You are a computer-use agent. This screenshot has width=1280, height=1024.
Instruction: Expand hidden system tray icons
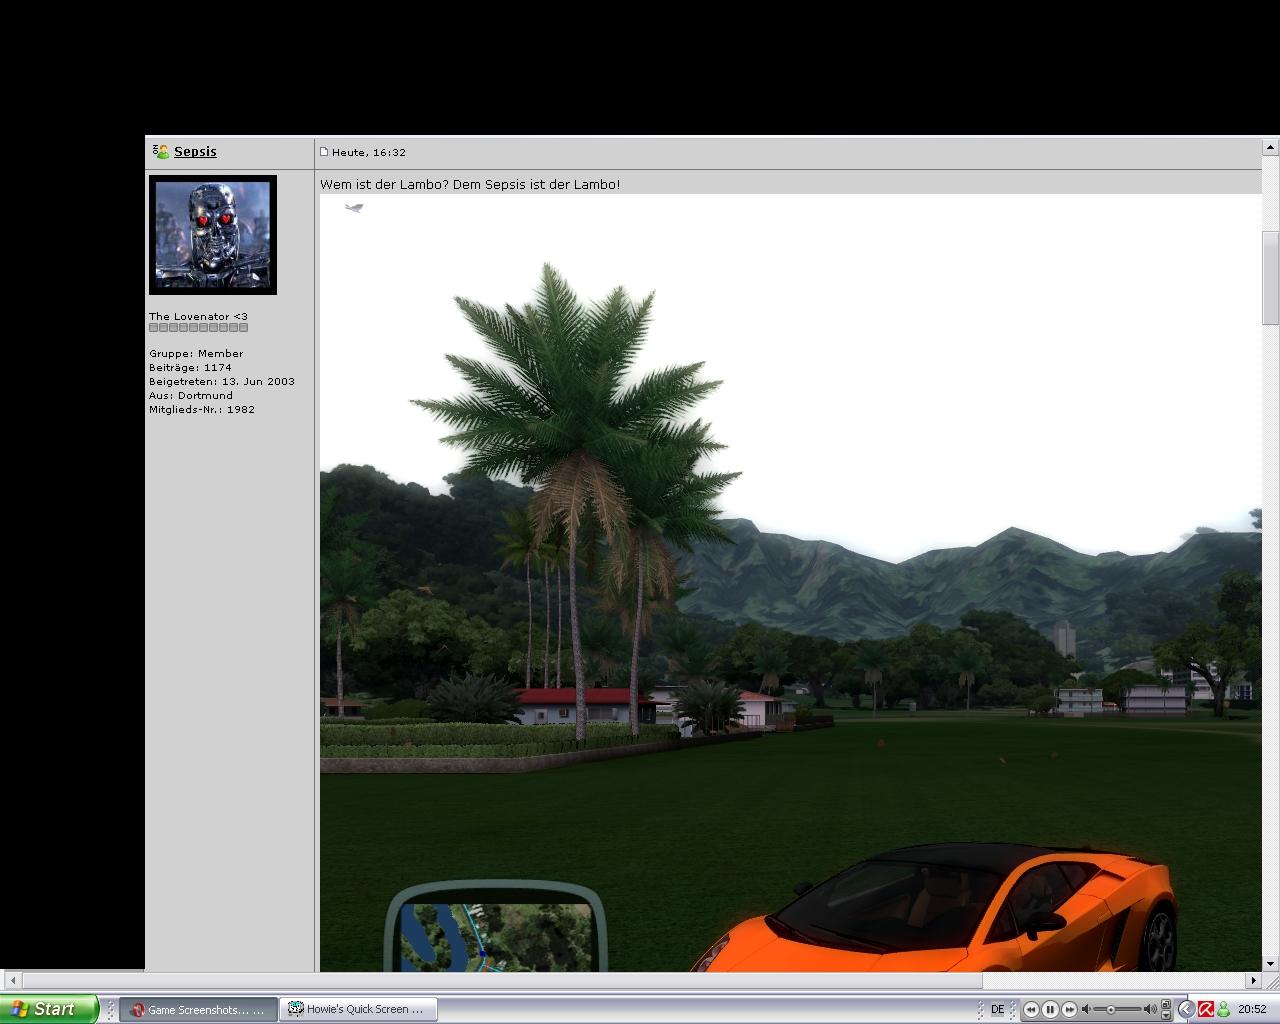pos(1186,1009)
